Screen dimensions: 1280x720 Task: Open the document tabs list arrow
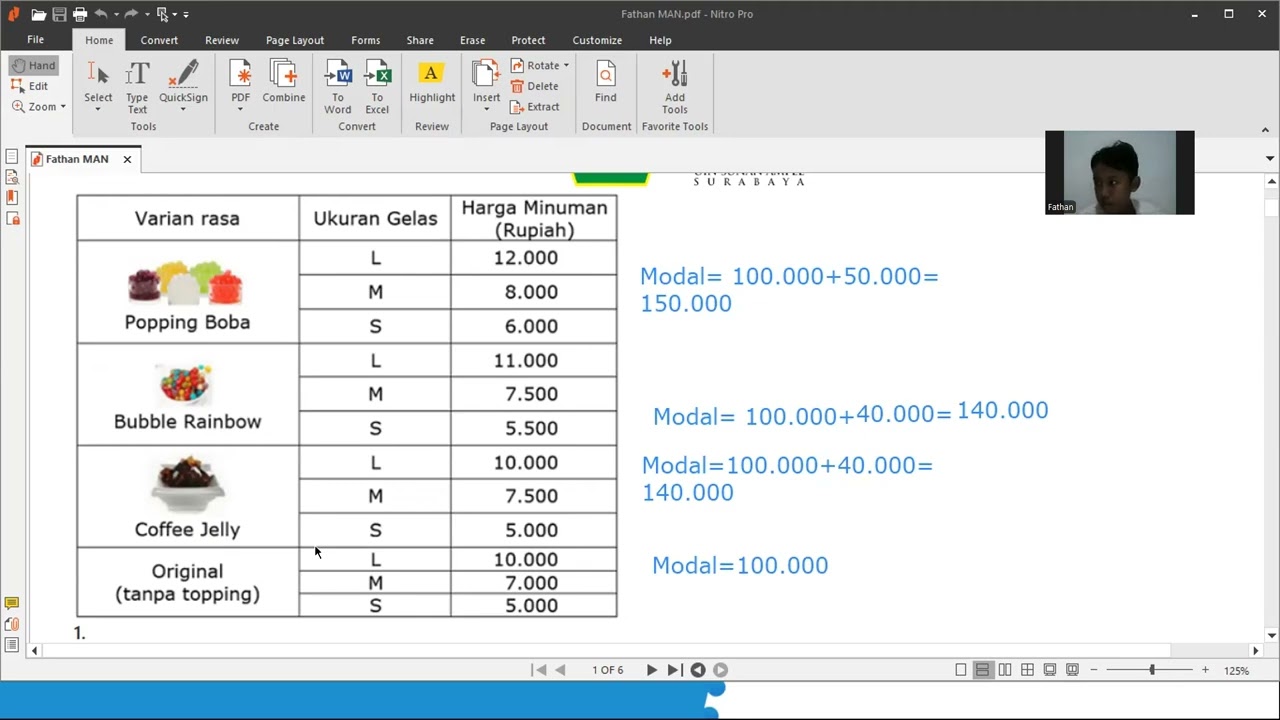1270,159
